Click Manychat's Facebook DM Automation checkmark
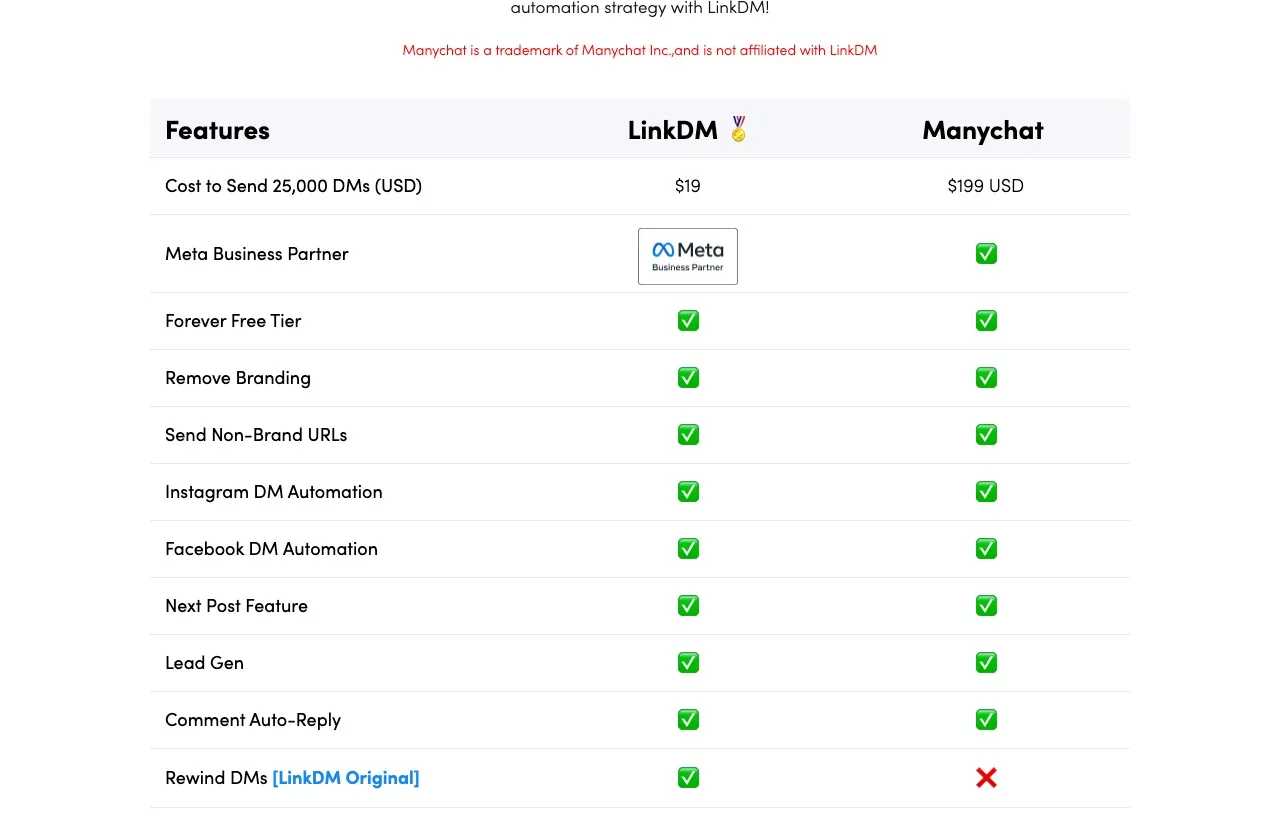The height and width of the screenshot is (823, 1280). pyautogui.click(x=986, y=549)
